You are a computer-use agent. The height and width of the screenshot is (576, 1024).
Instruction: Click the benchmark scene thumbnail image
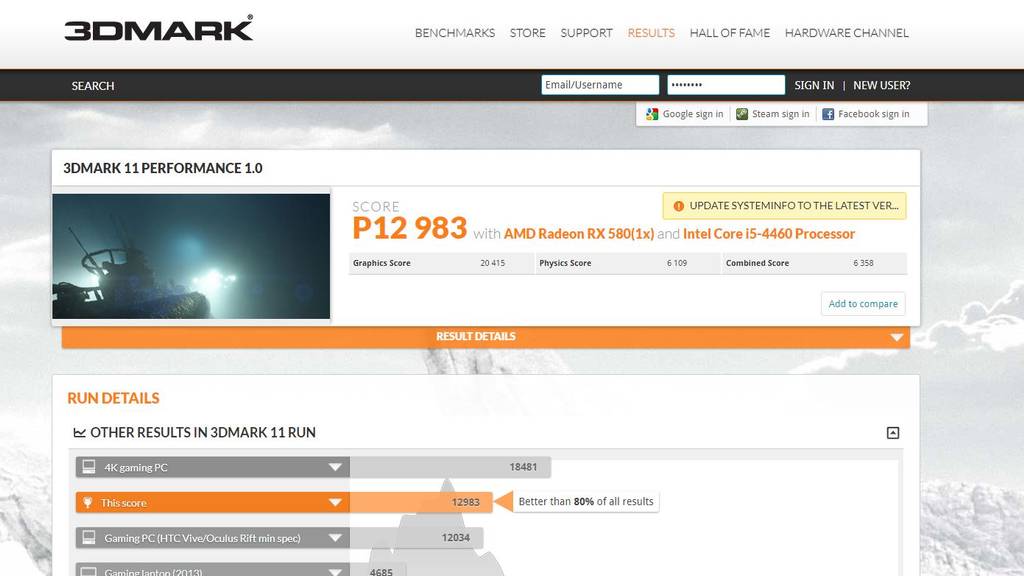point(191,256)
